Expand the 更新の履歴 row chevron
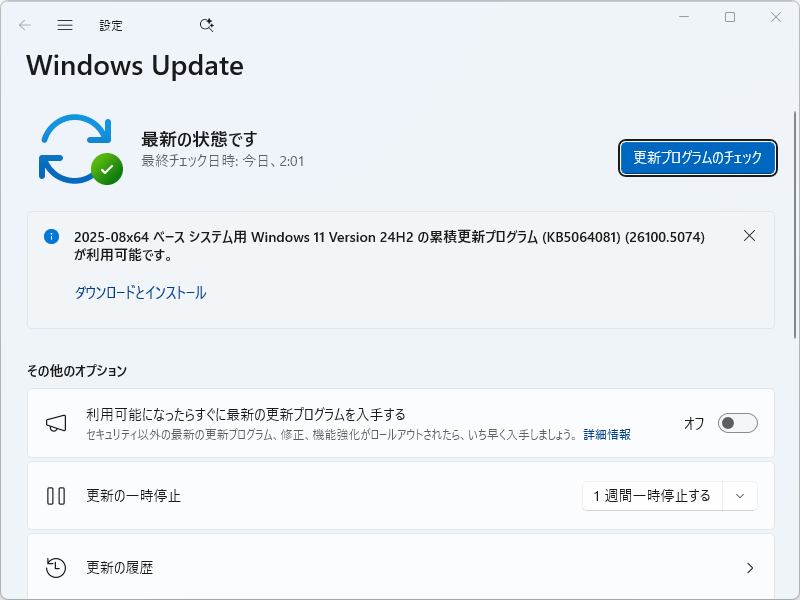800x600 pixels. [x=751, y=567]
